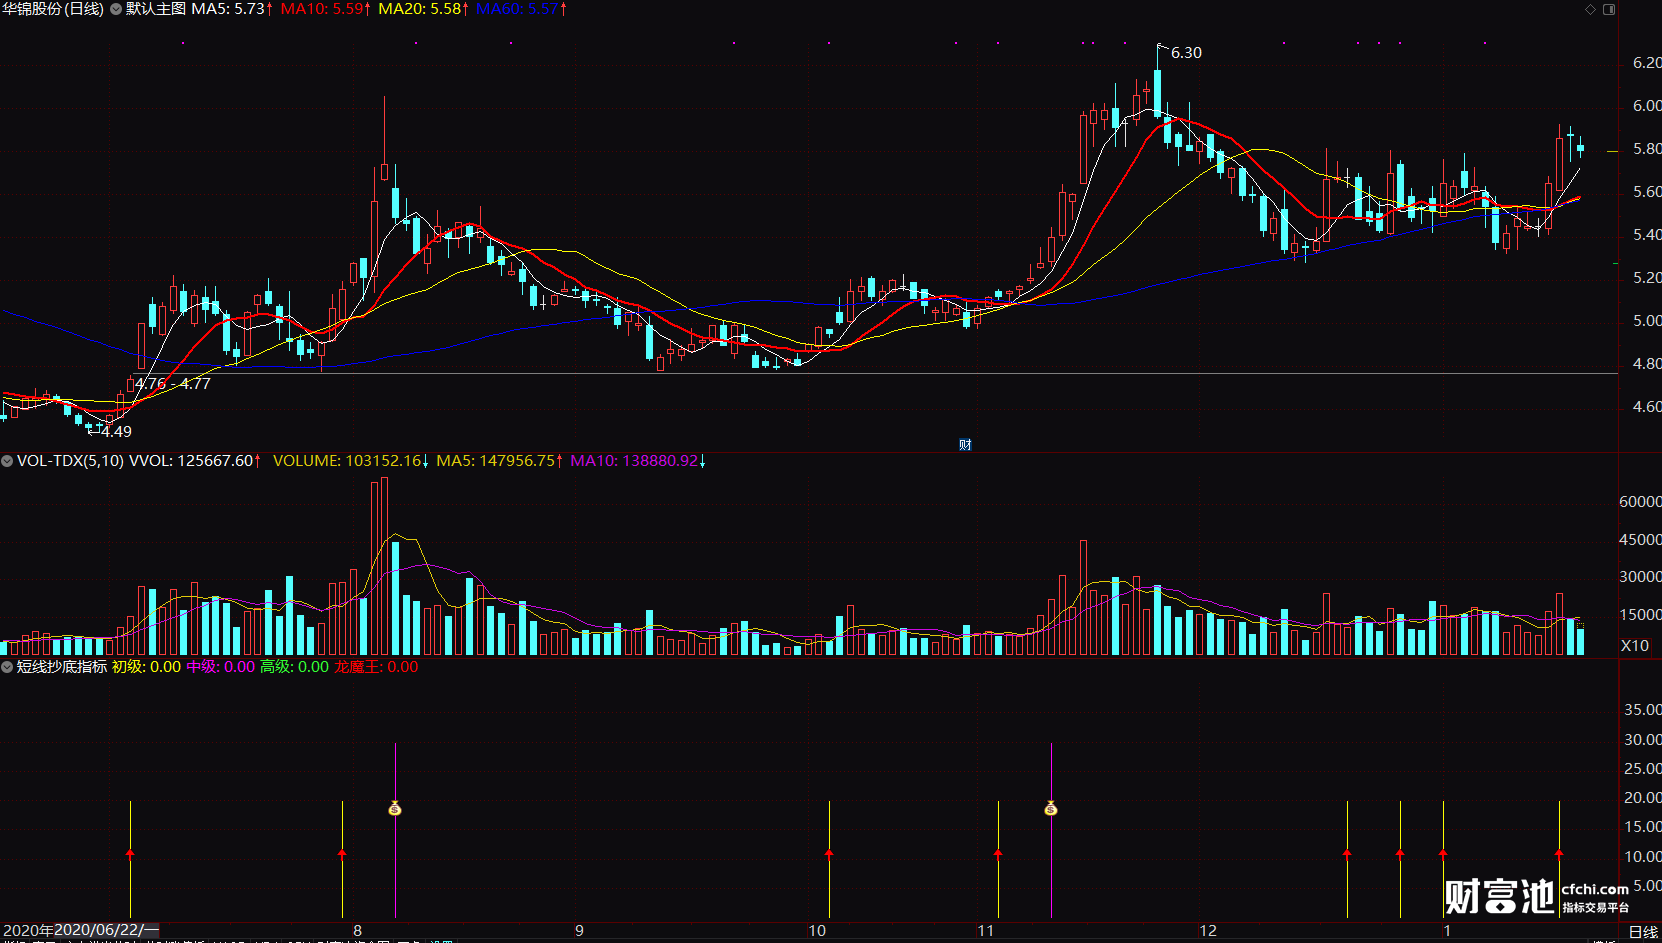This screenshot has height=943, width=1662.
Task: Click the 龙魔王: 0.00 value
Action: point(376,667)
